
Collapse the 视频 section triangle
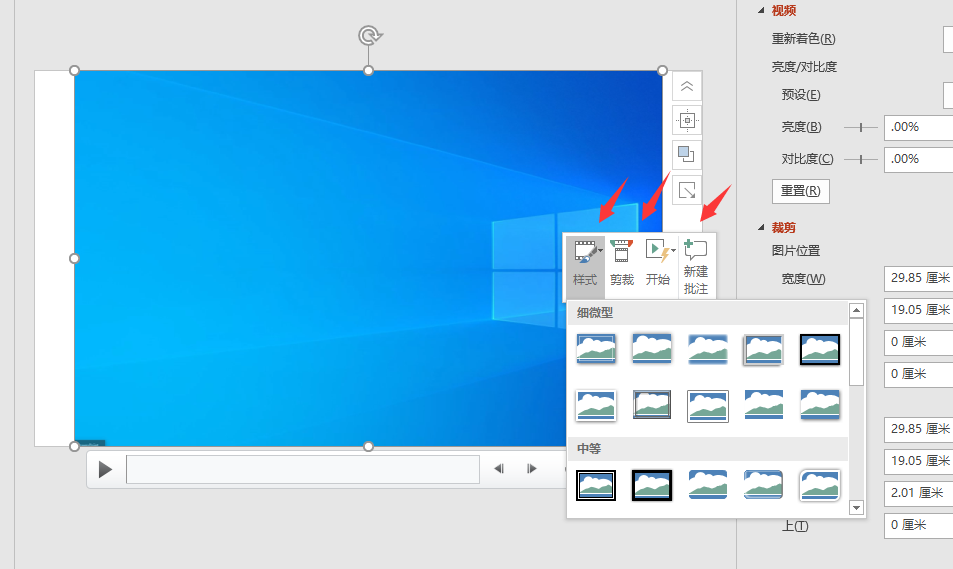coord(761,10)
